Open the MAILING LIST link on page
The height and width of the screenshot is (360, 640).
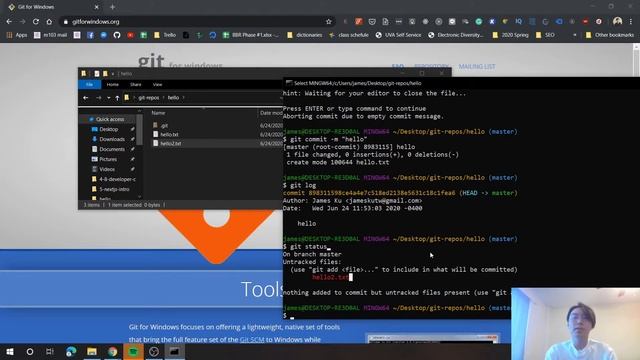tap(477, 66)
